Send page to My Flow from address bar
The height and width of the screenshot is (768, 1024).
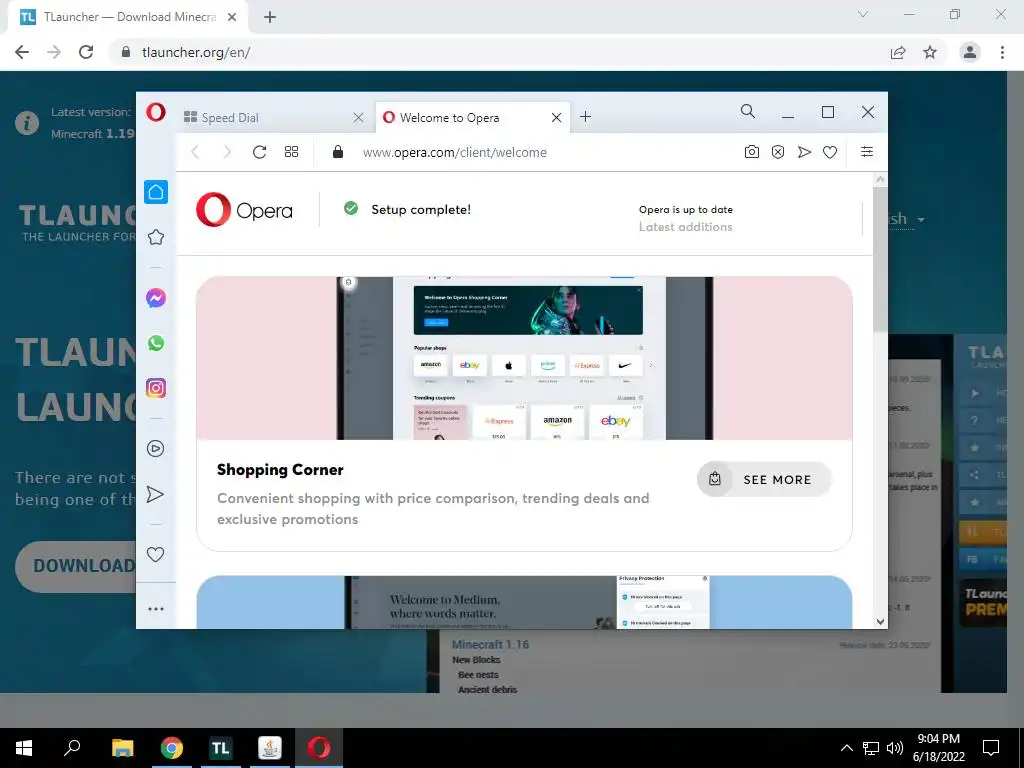[804, 152]
